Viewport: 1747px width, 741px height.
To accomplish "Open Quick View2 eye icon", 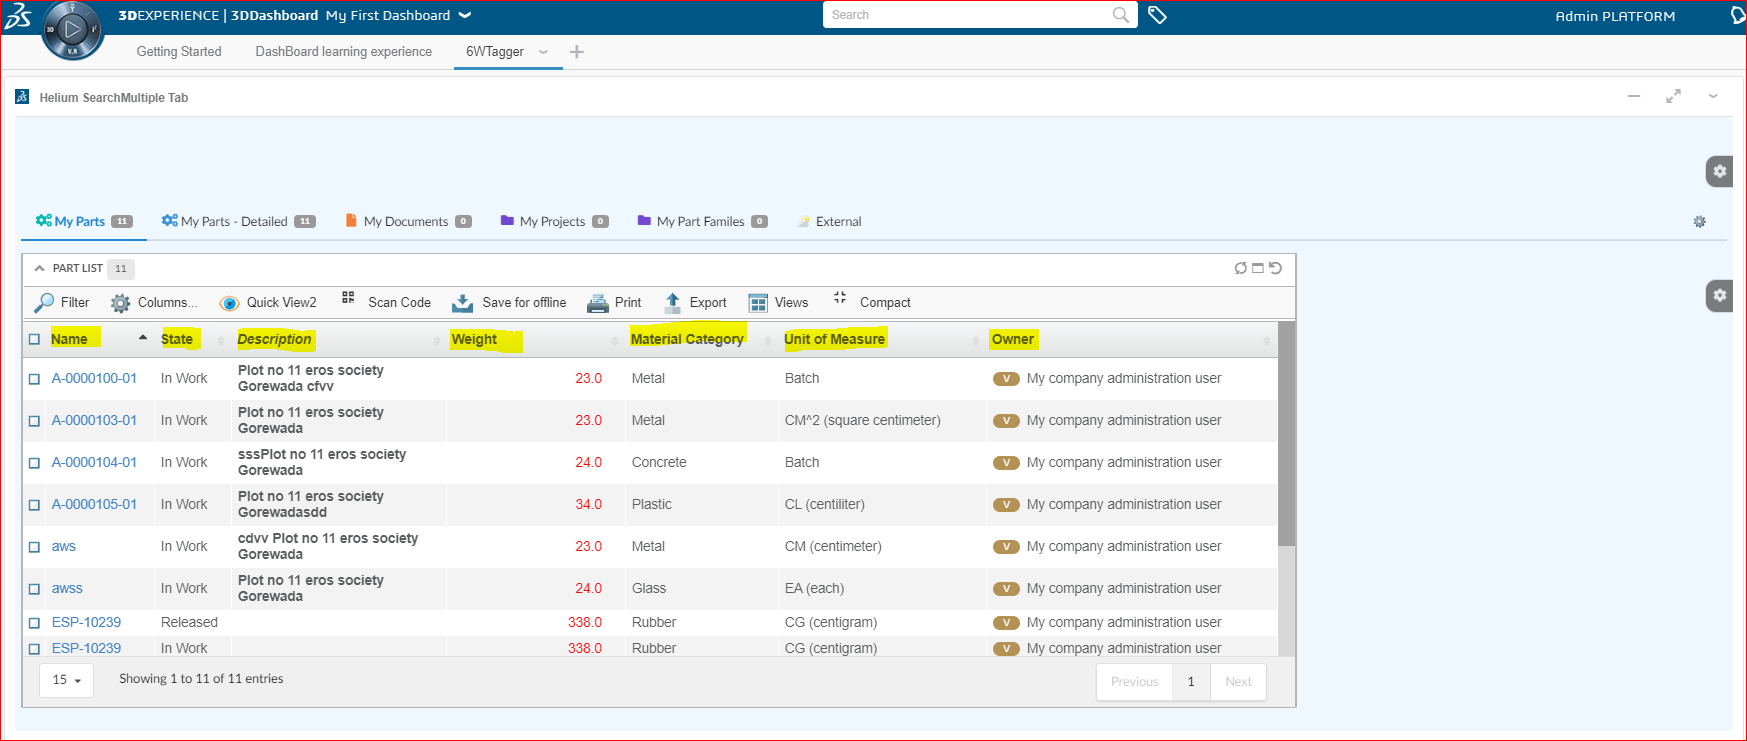I will (229, 303).
